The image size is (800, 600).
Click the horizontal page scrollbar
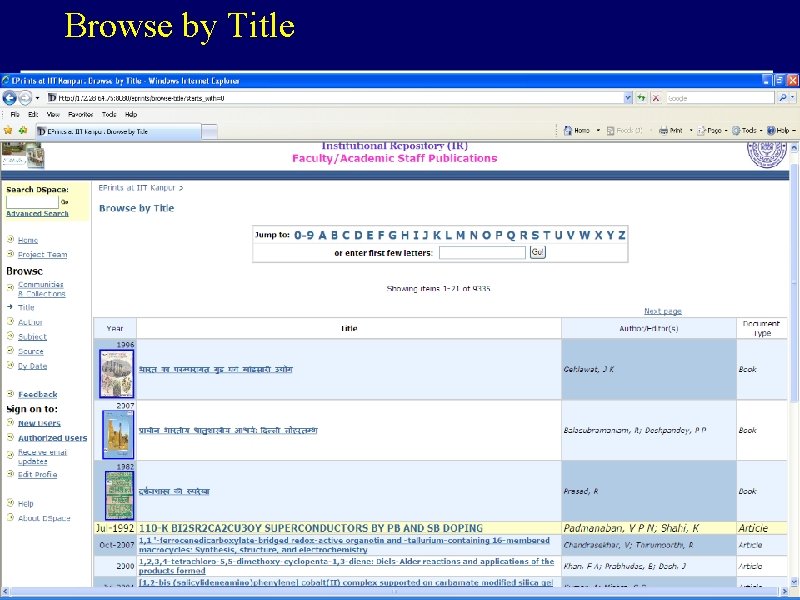point(395,592)
